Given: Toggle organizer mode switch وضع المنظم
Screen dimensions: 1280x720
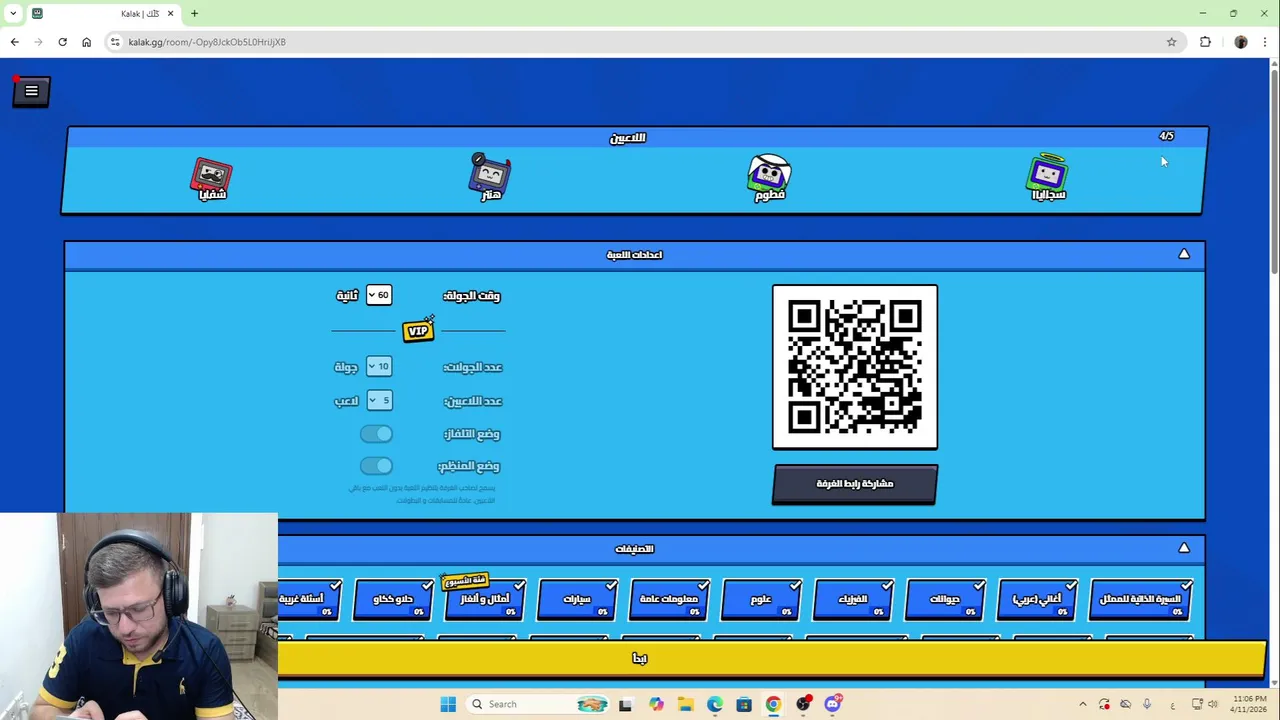Looking at the screenshot, I should click(x=376, y=465).
